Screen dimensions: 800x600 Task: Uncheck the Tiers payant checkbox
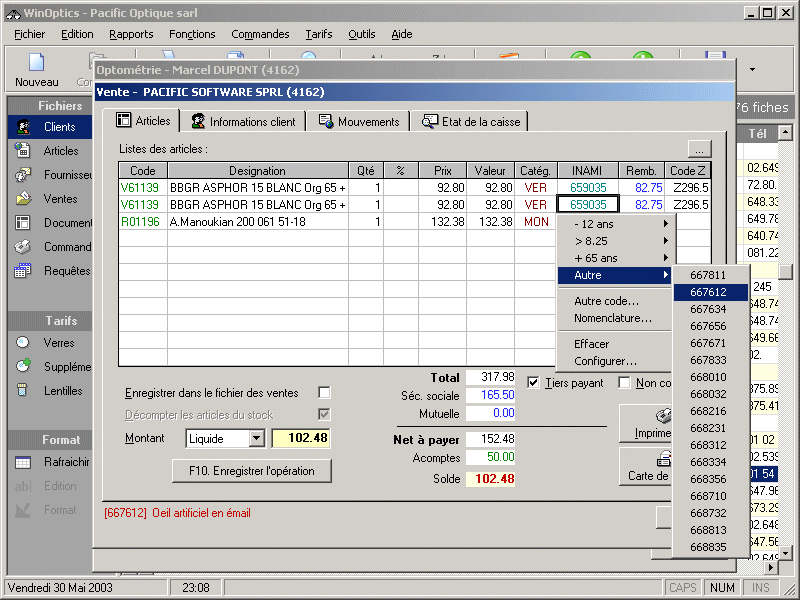pyautogui.click(x=533, y=383)
